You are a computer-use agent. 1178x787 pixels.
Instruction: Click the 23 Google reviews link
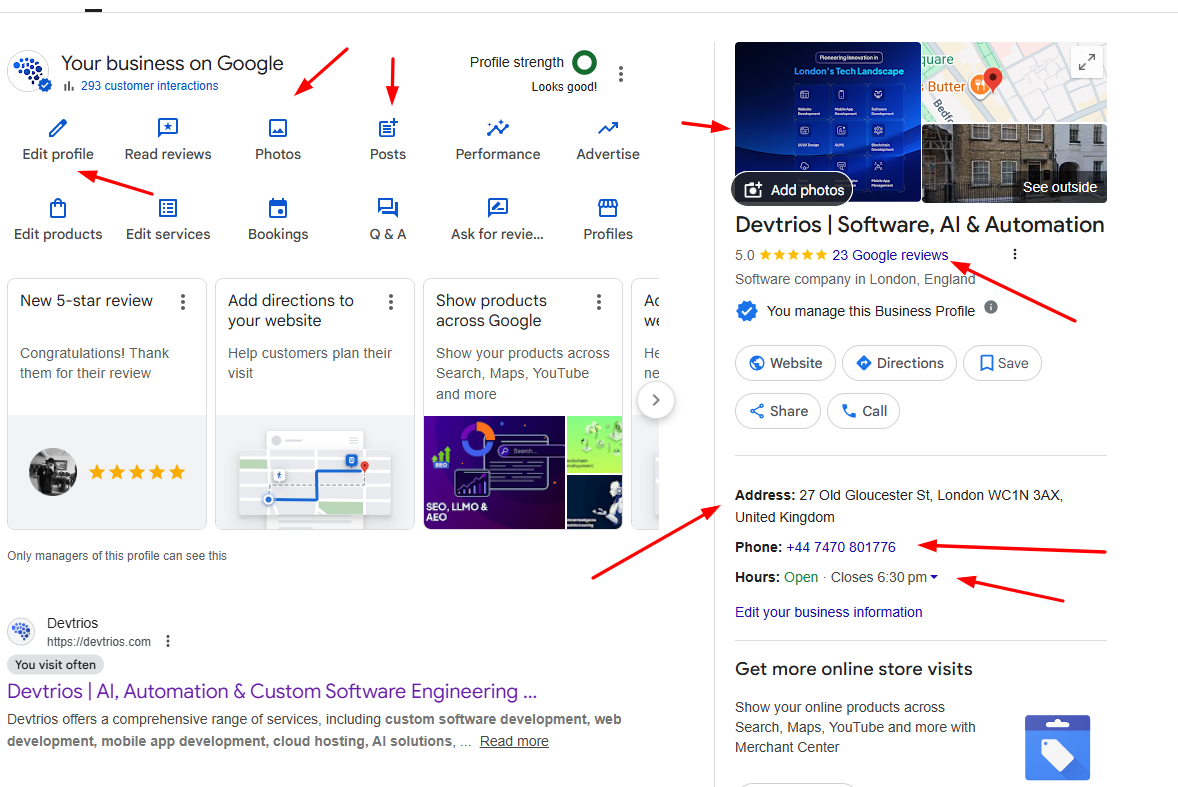889,255
